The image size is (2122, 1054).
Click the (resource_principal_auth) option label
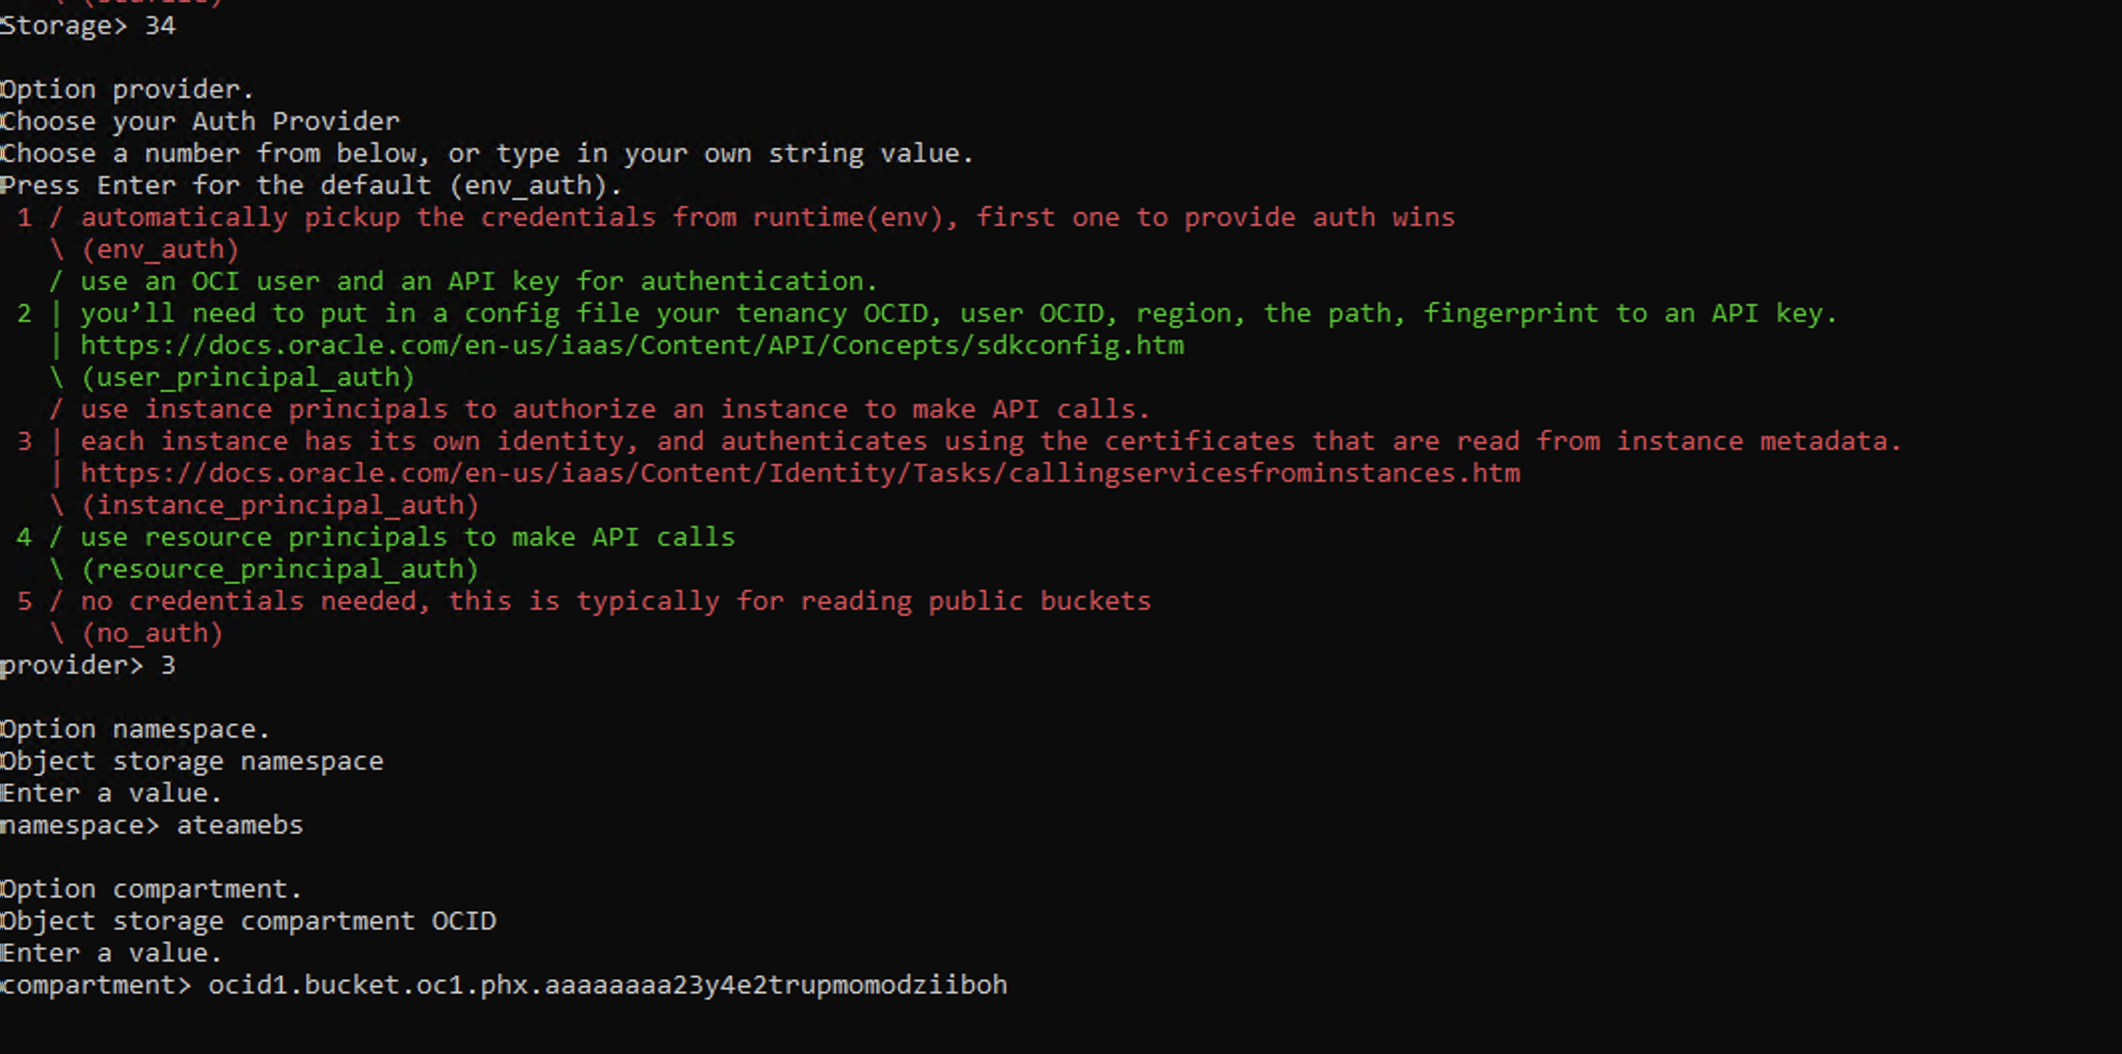click(280, 569)
